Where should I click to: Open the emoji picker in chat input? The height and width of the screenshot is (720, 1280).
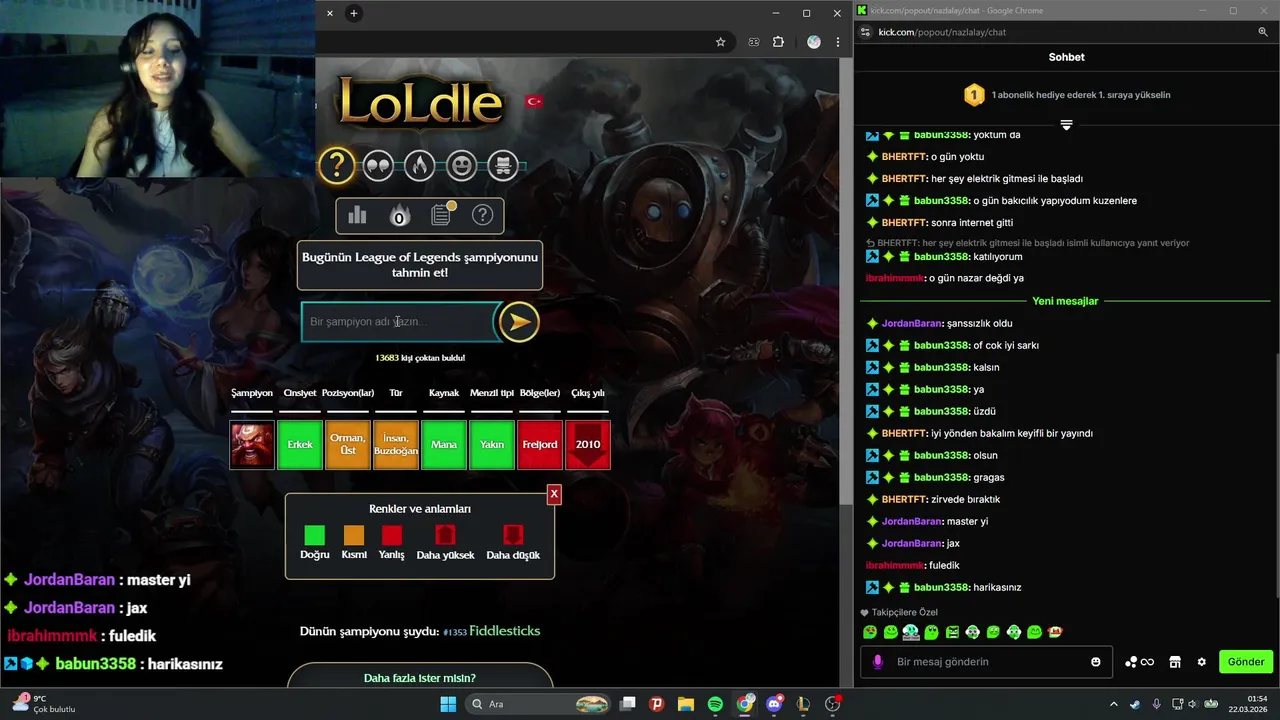pos(1096,662)
